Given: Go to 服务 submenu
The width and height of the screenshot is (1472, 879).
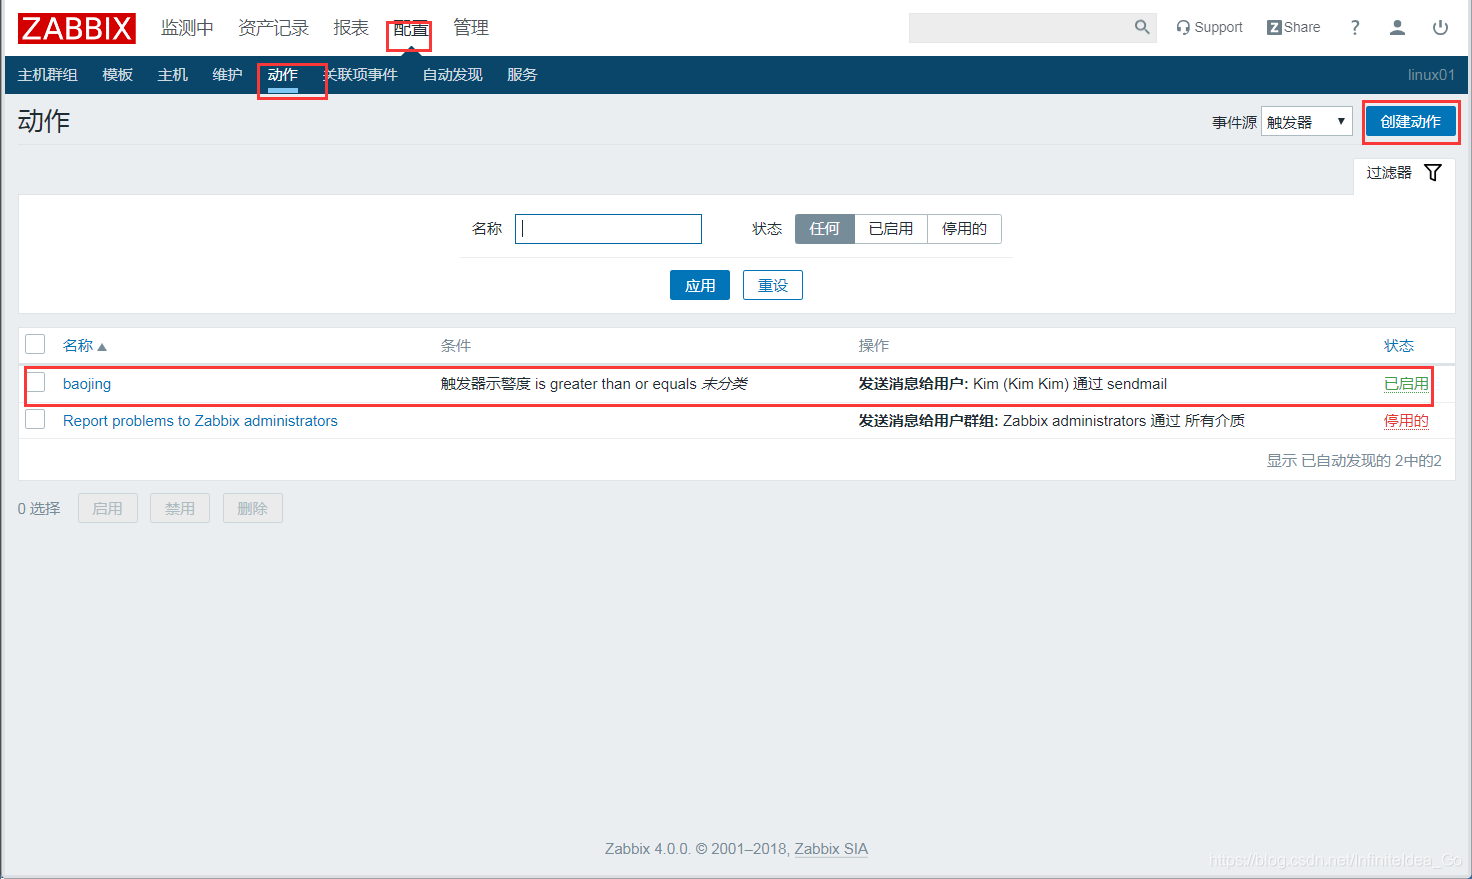Looking at the screenshot, I should coord(522,75).
